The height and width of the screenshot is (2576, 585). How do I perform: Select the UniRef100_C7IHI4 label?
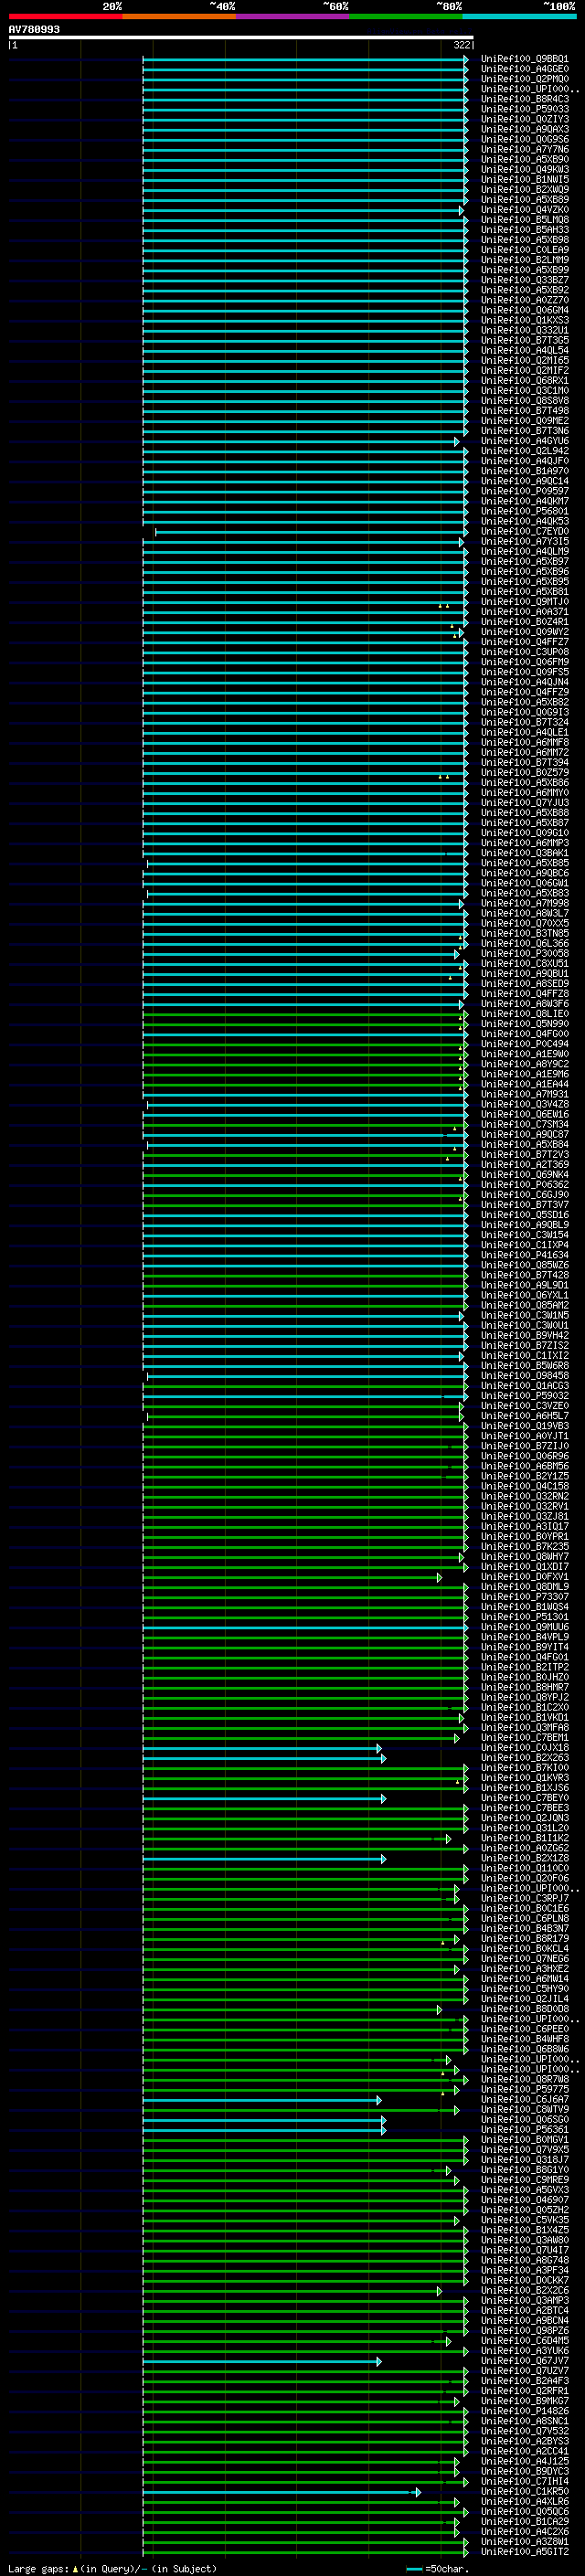(525, 2482)
